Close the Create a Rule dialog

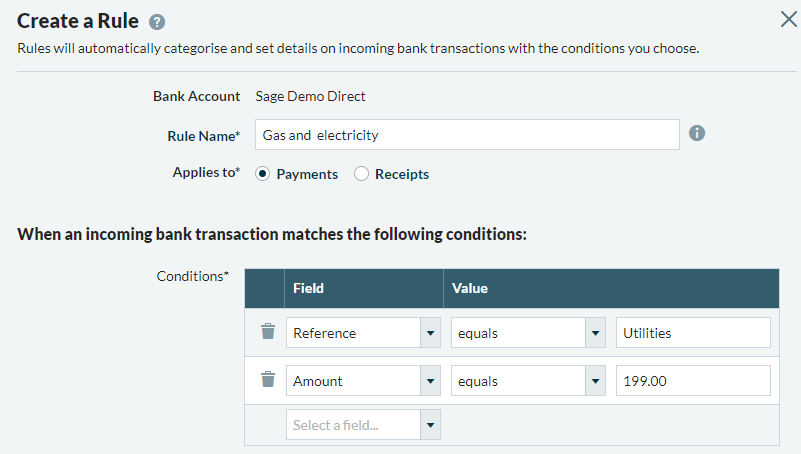click(x=787, y=18)
